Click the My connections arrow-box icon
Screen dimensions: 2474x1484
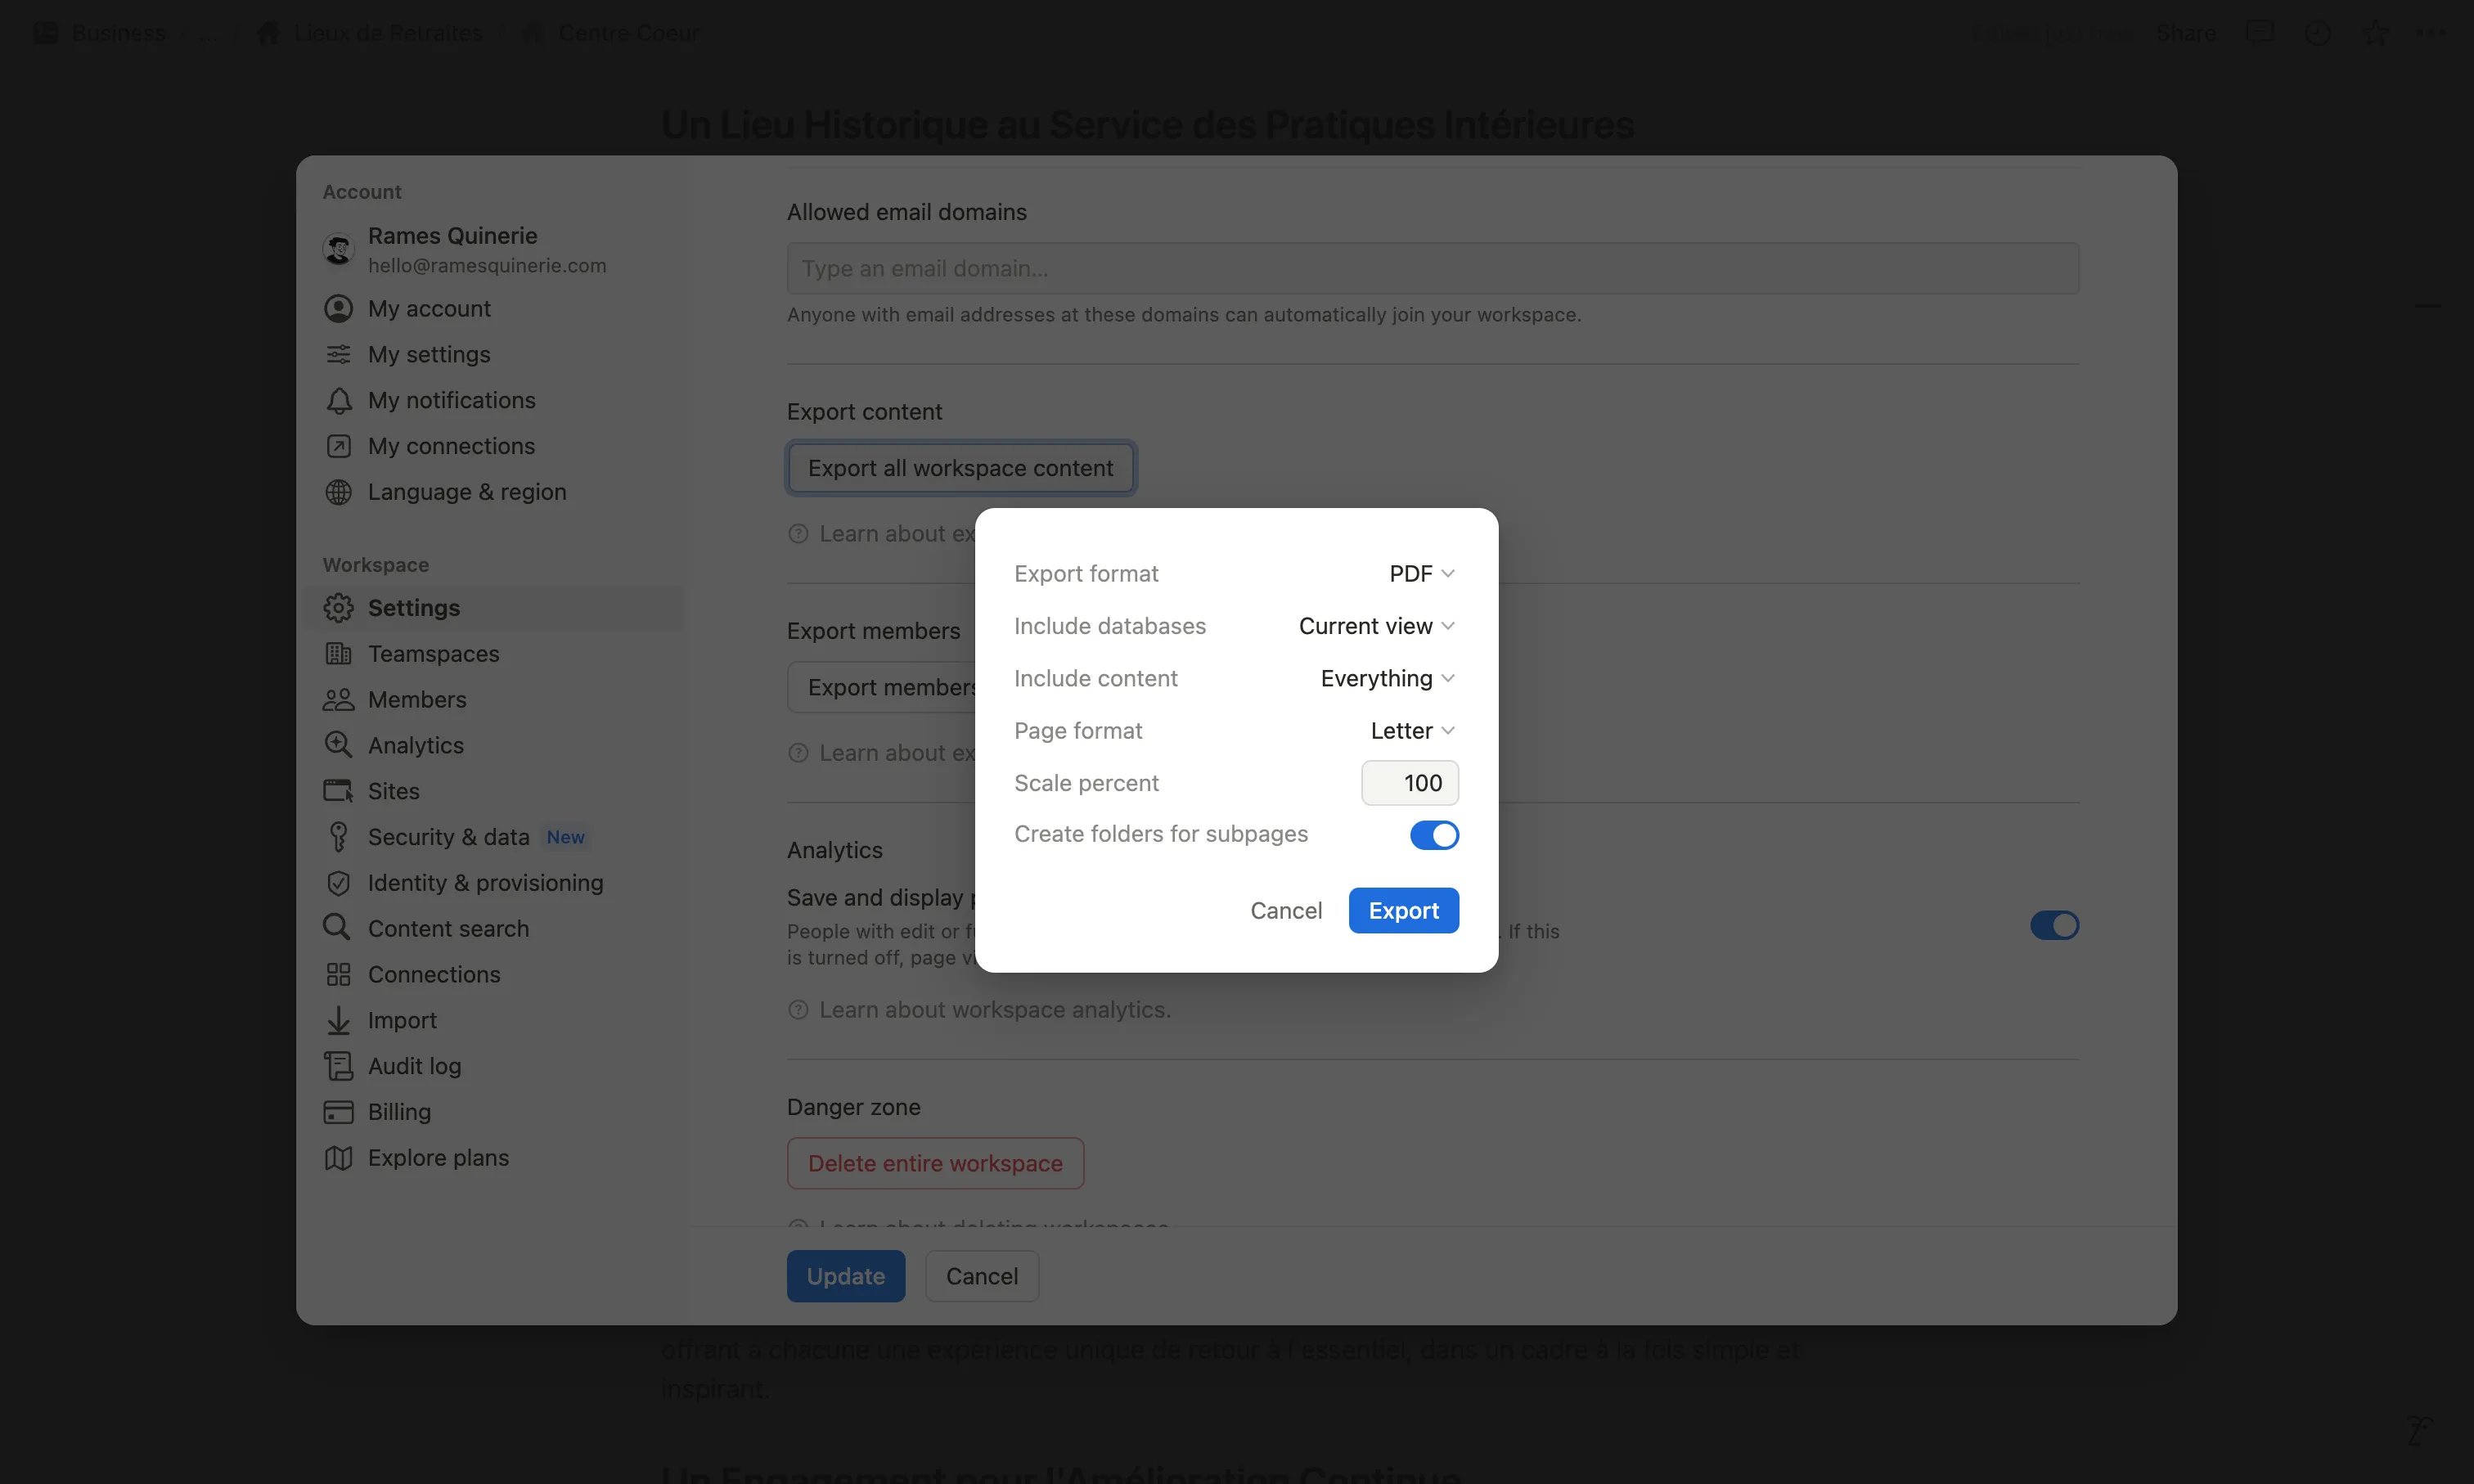tap(338, 446)
